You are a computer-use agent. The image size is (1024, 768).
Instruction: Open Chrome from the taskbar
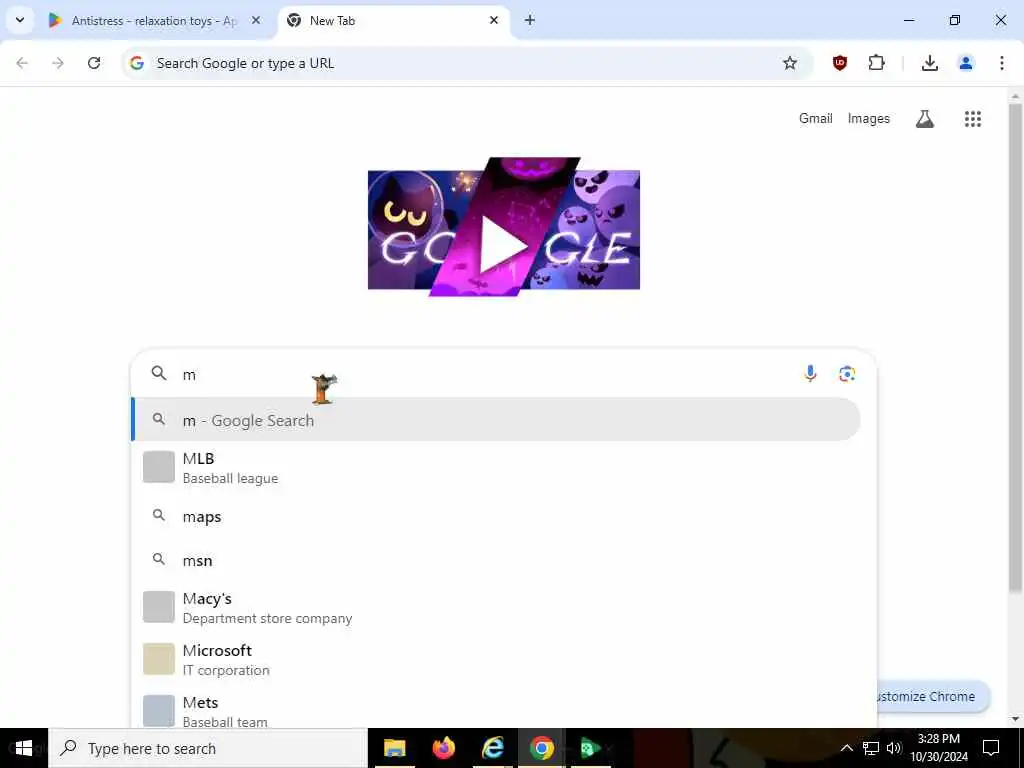(x=541, y=748)
